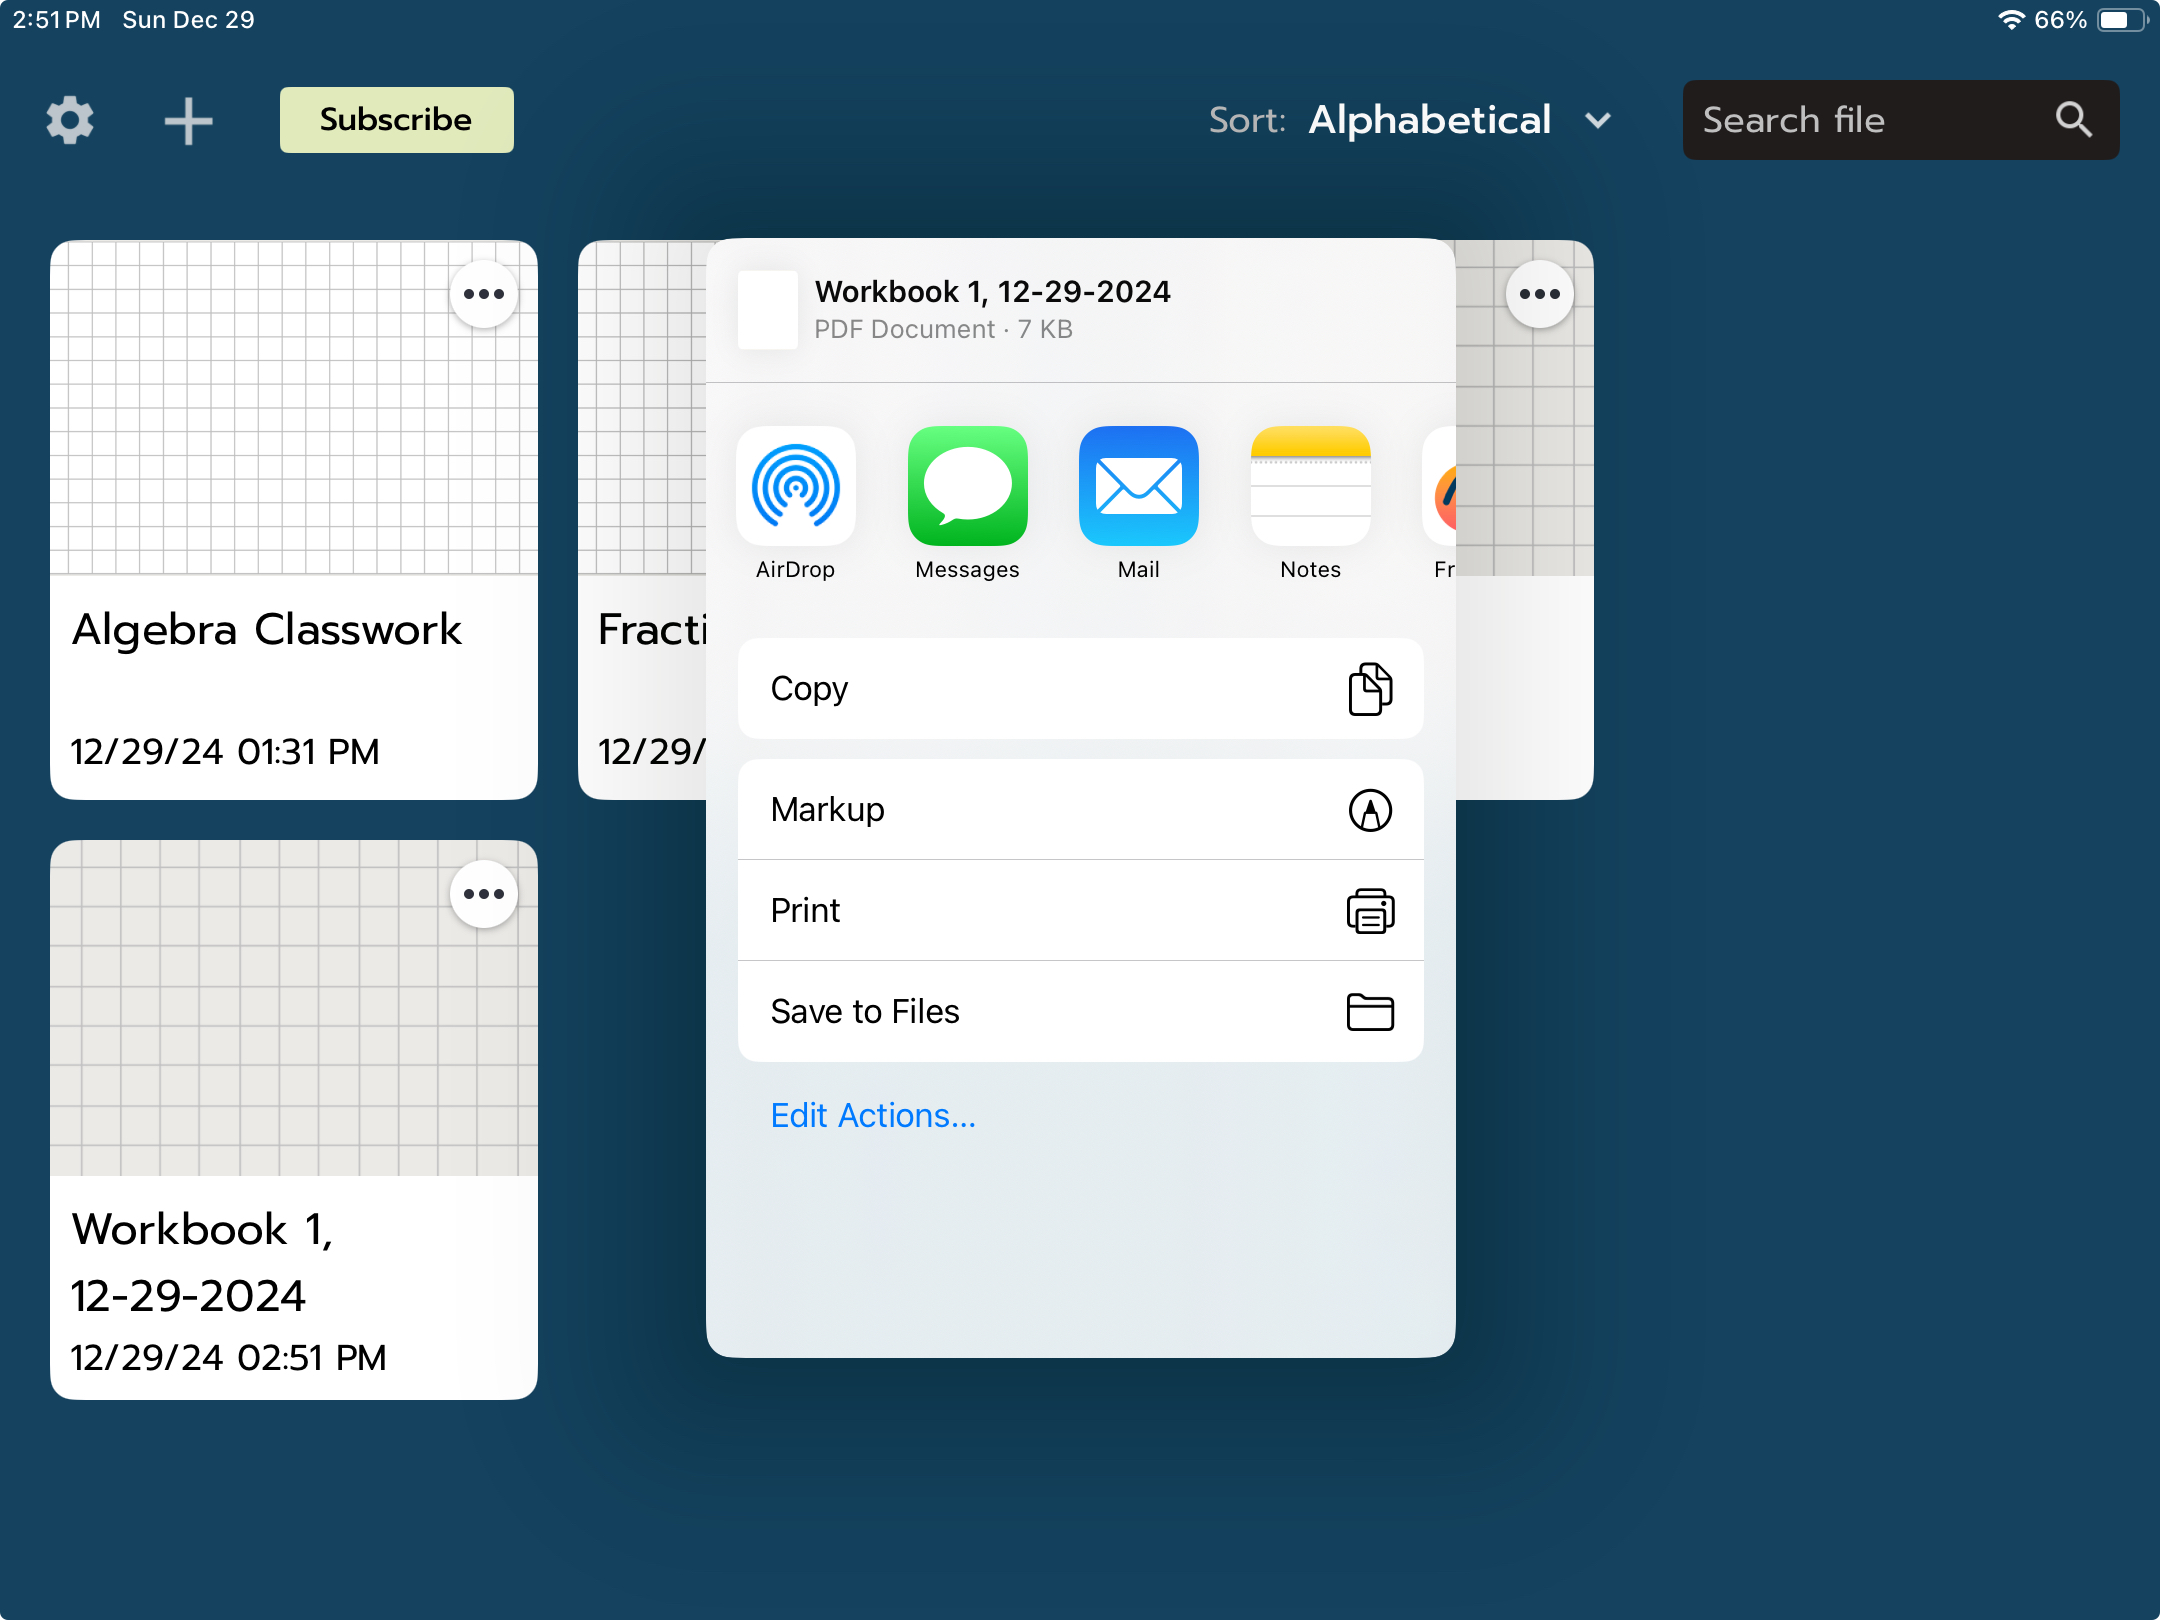Screen dimensions: 2160x1620
Task: Expand sort options with the chevron arrow
Action: click(x=1598, y=121)
